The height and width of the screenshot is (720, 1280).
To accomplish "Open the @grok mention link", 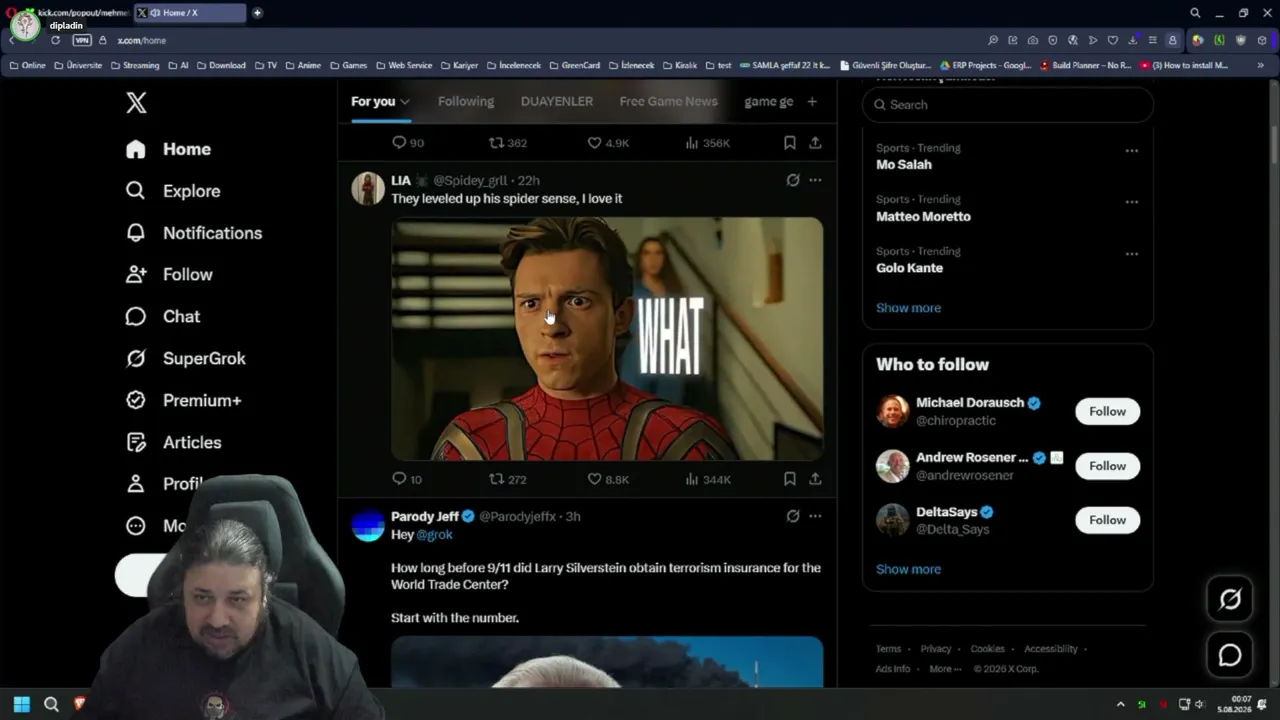I will coord(435,535).
